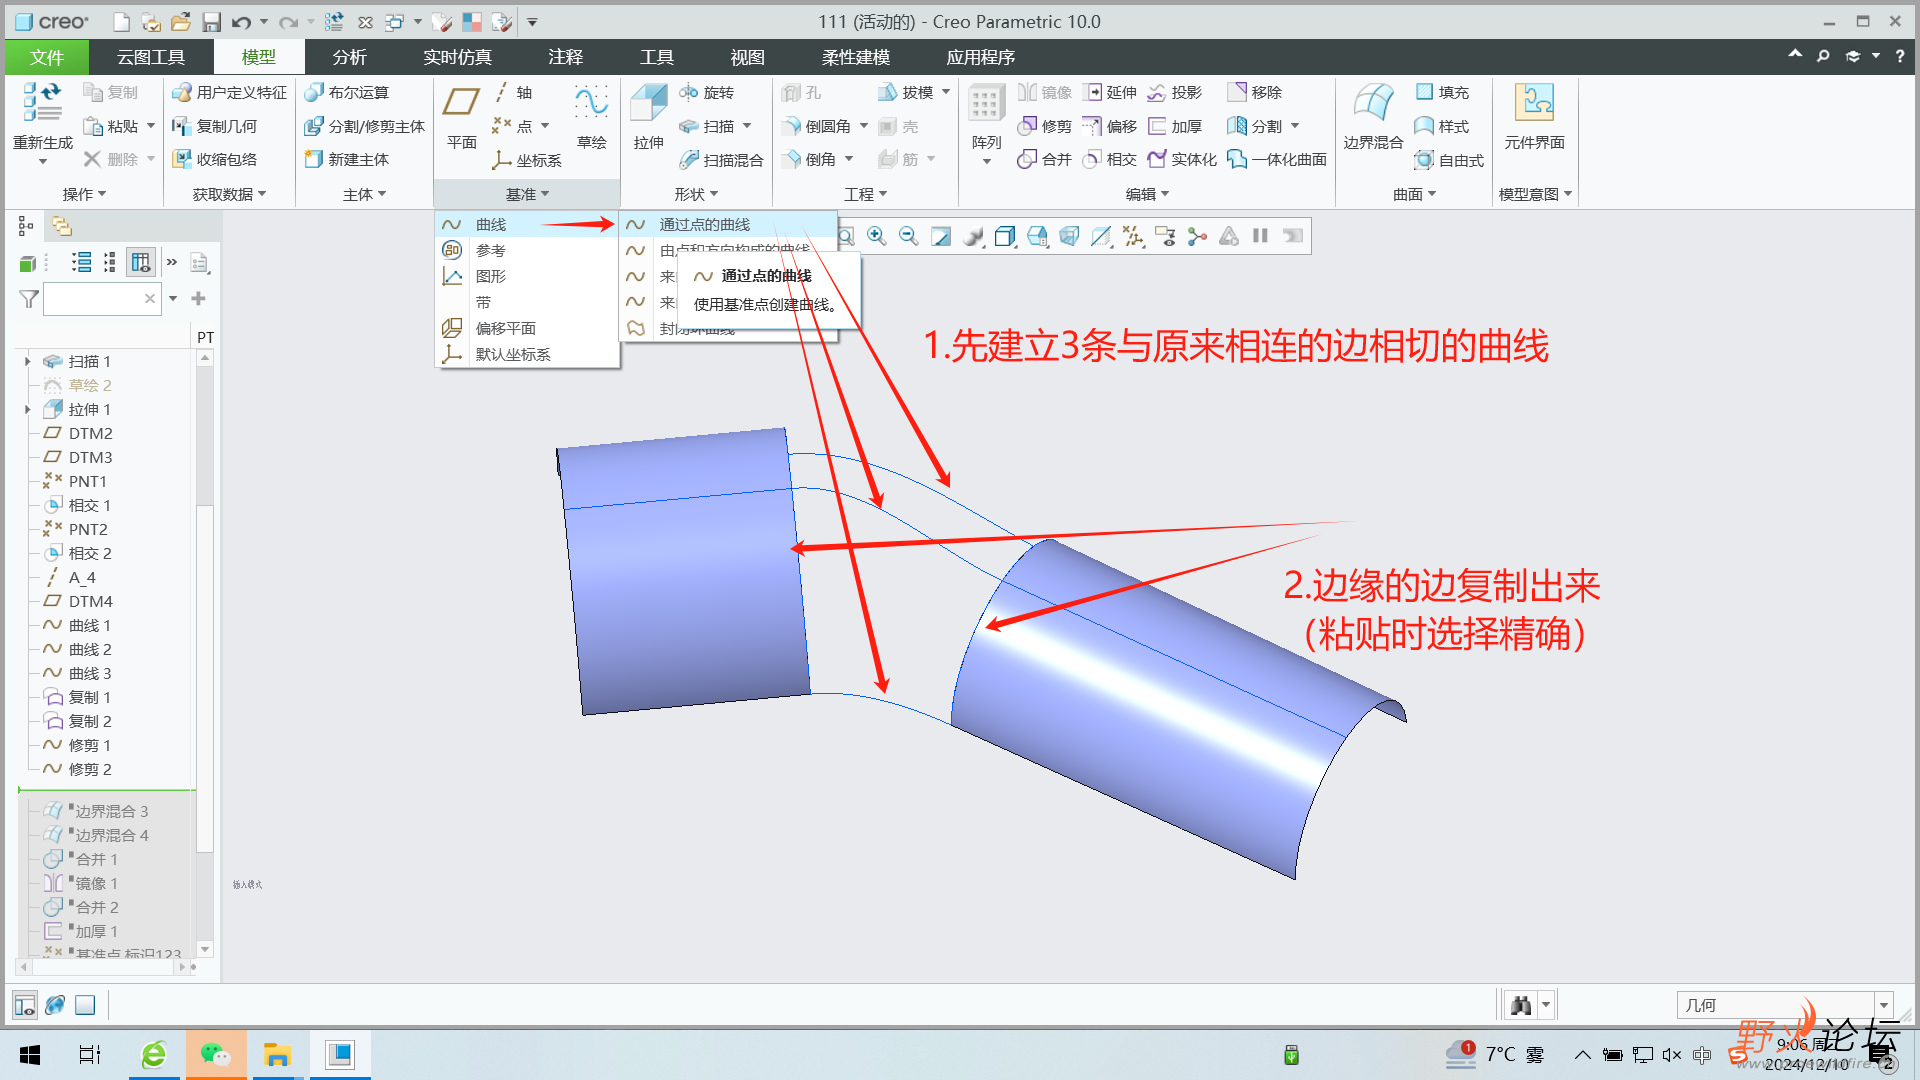Toggle the model tree columns display button
Screen dimensions: 1920x1080
141,262
